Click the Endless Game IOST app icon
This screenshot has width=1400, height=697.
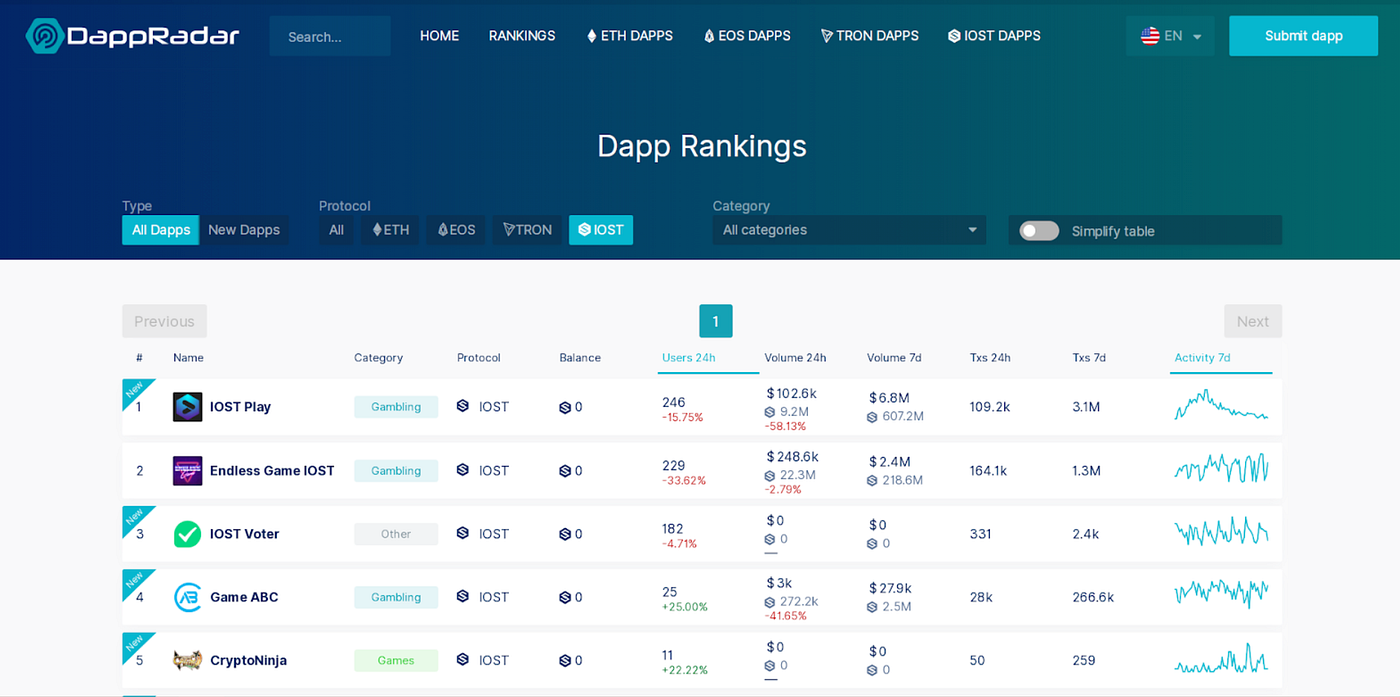pos(187,471)
